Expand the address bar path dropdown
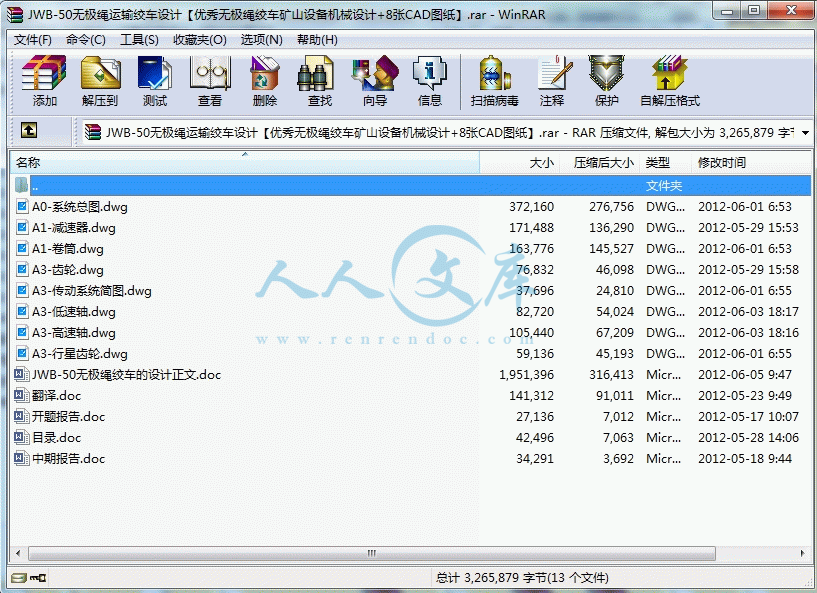This screenshot has height=593, width=817. [805, 133]
